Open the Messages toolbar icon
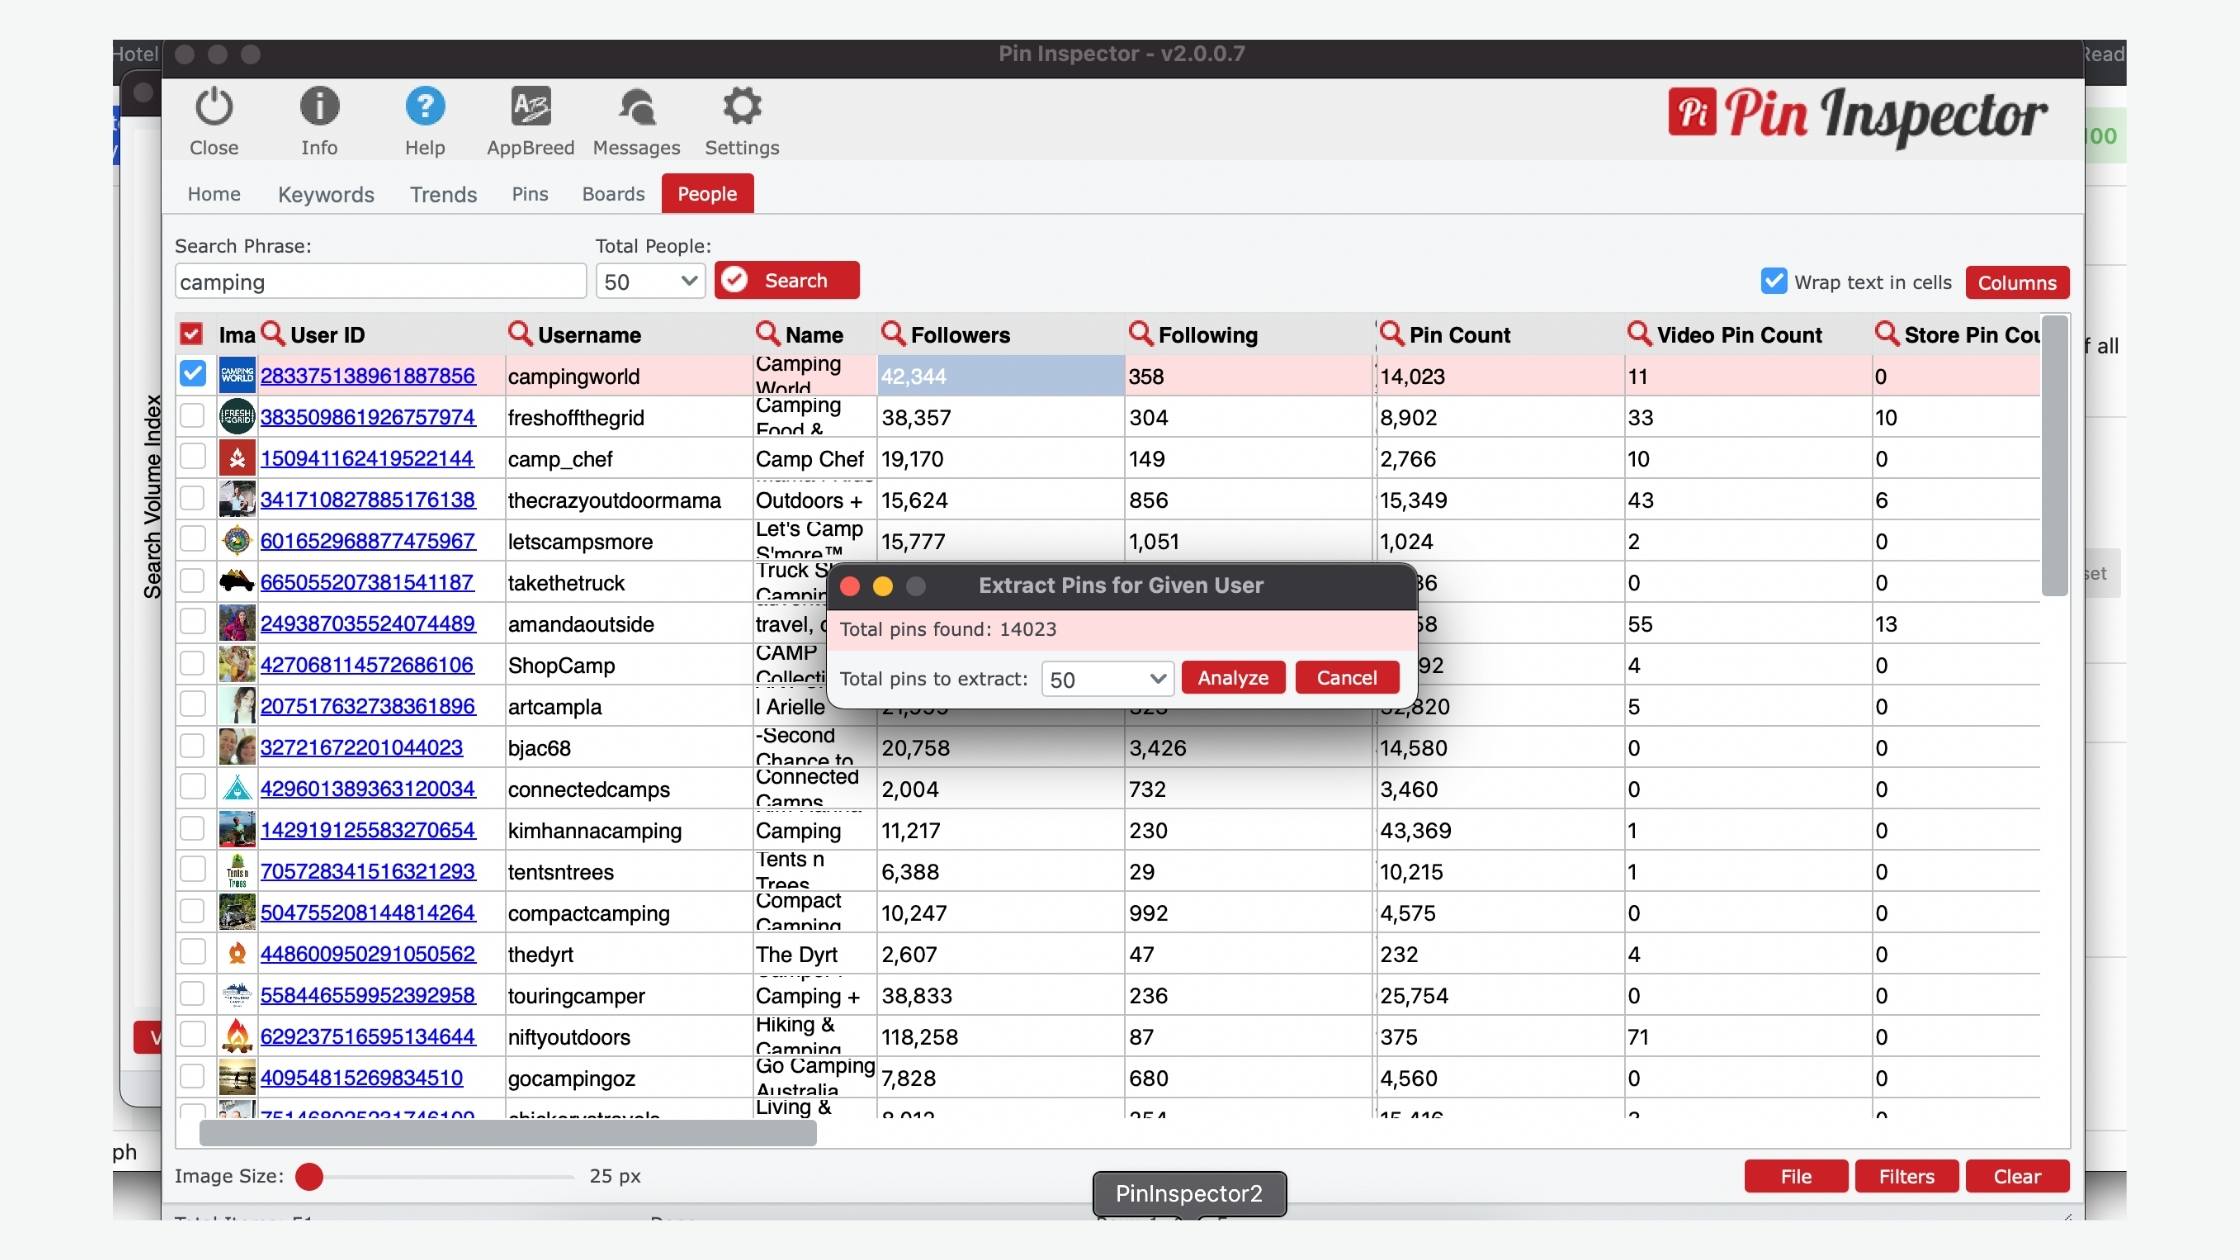 click(636, 106)
